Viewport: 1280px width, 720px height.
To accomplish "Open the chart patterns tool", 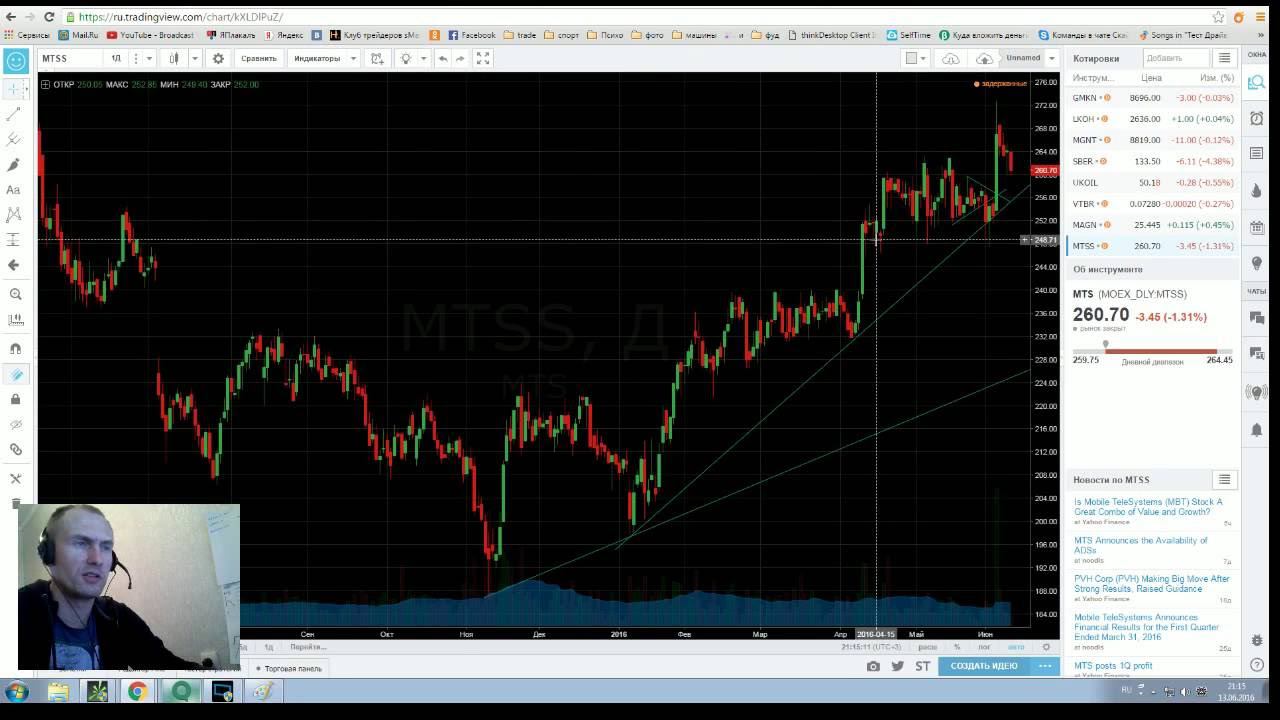I will click(x=14, y=215).
